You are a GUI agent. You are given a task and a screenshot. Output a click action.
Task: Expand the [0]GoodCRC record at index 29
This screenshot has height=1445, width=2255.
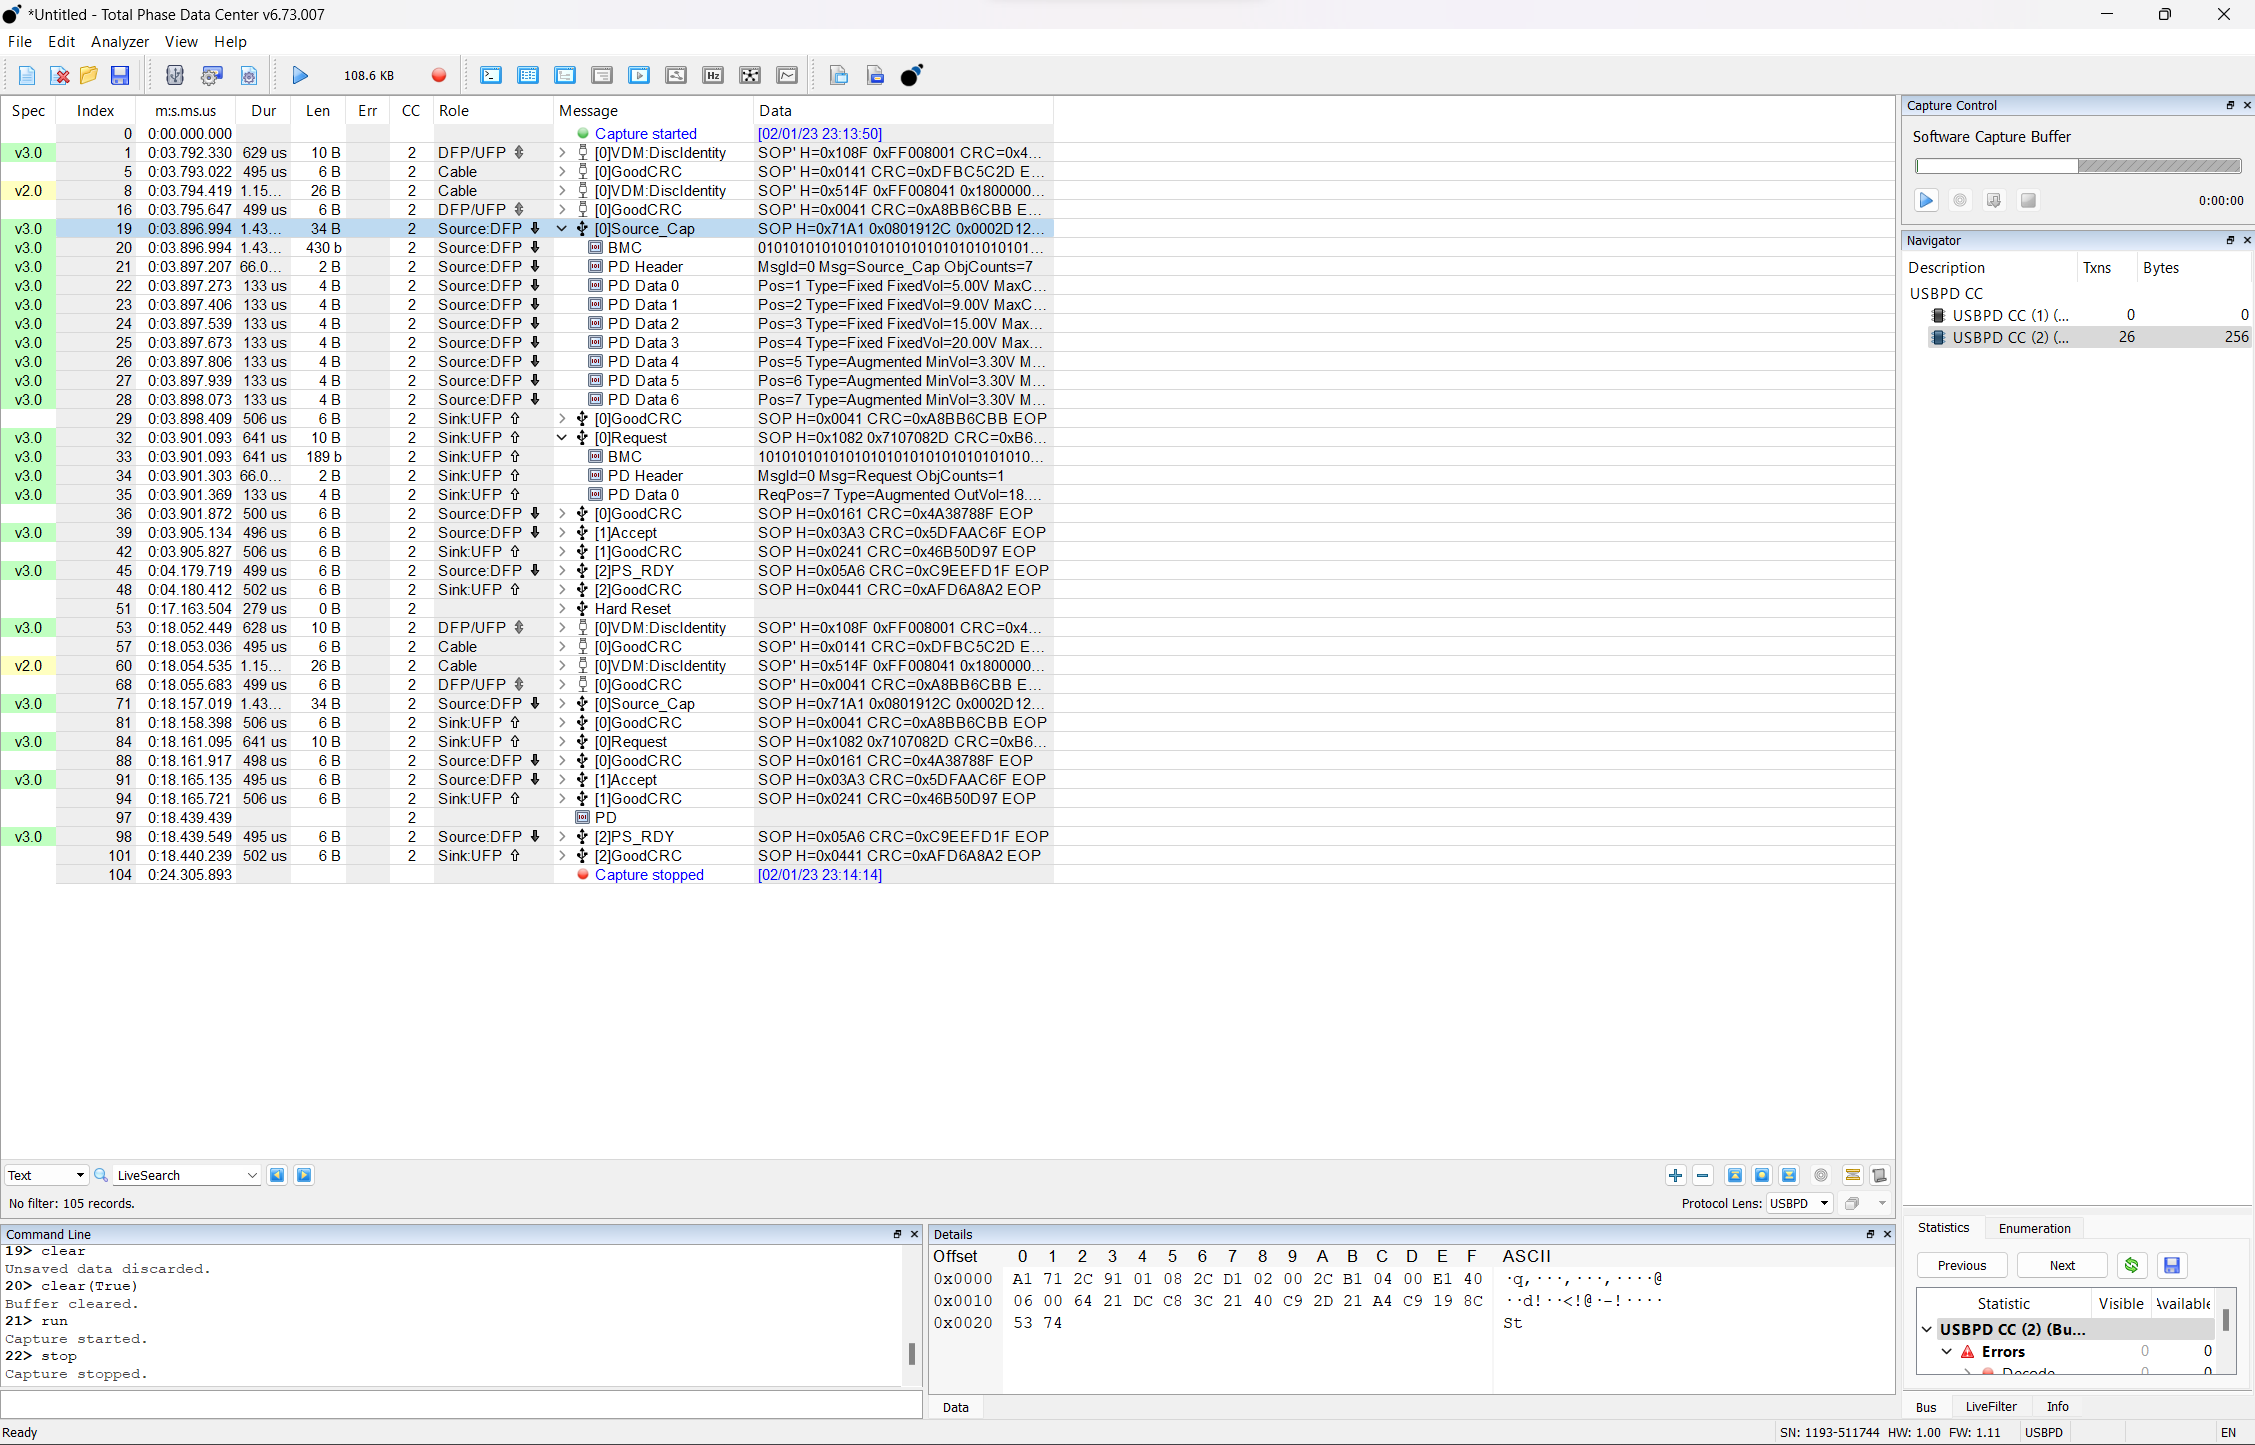click(561, 419)
